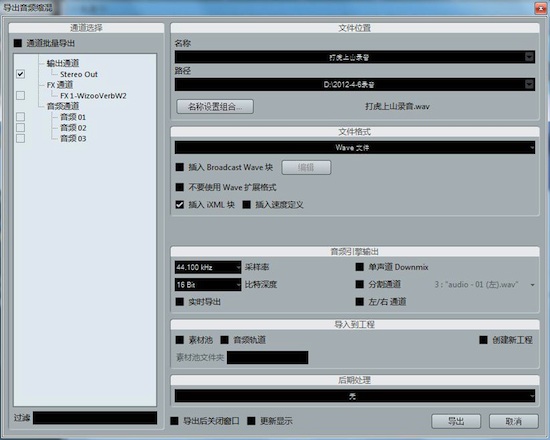Screen dimensions: 550x440
Task: Open the 后期处理 dropdown
Action: (355, 396)
